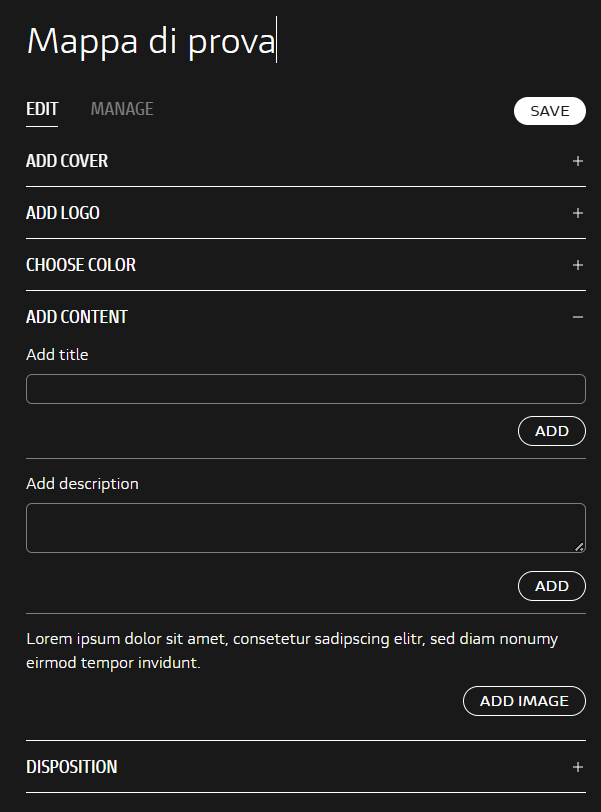Click the plus icon beside CHOOSE COLOR
This screenshot has width=601, height=812.
(x=578, y=265)
